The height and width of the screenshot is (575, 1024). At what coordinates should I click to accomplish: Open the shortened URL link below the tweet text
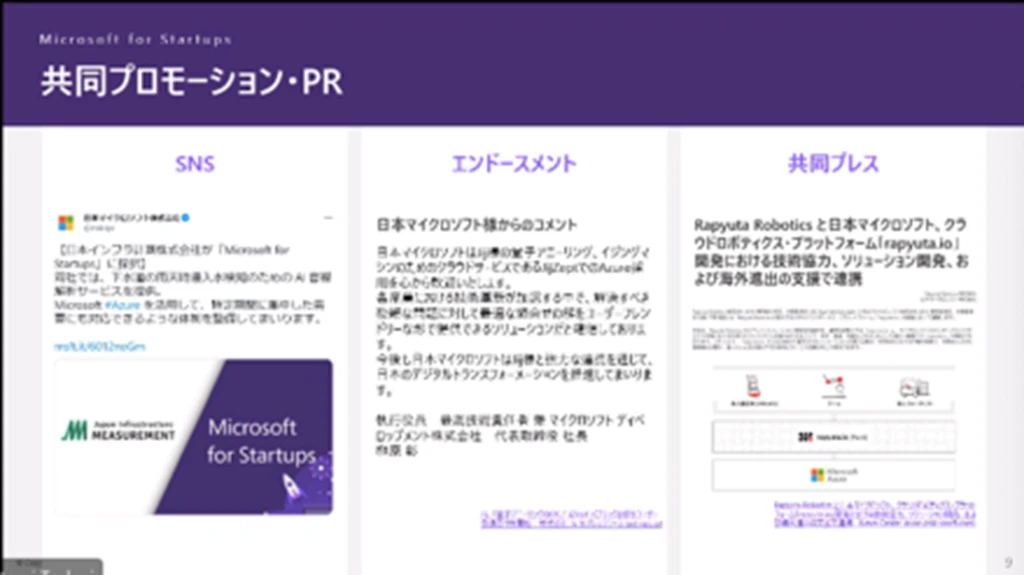click(x=99, y=346)
